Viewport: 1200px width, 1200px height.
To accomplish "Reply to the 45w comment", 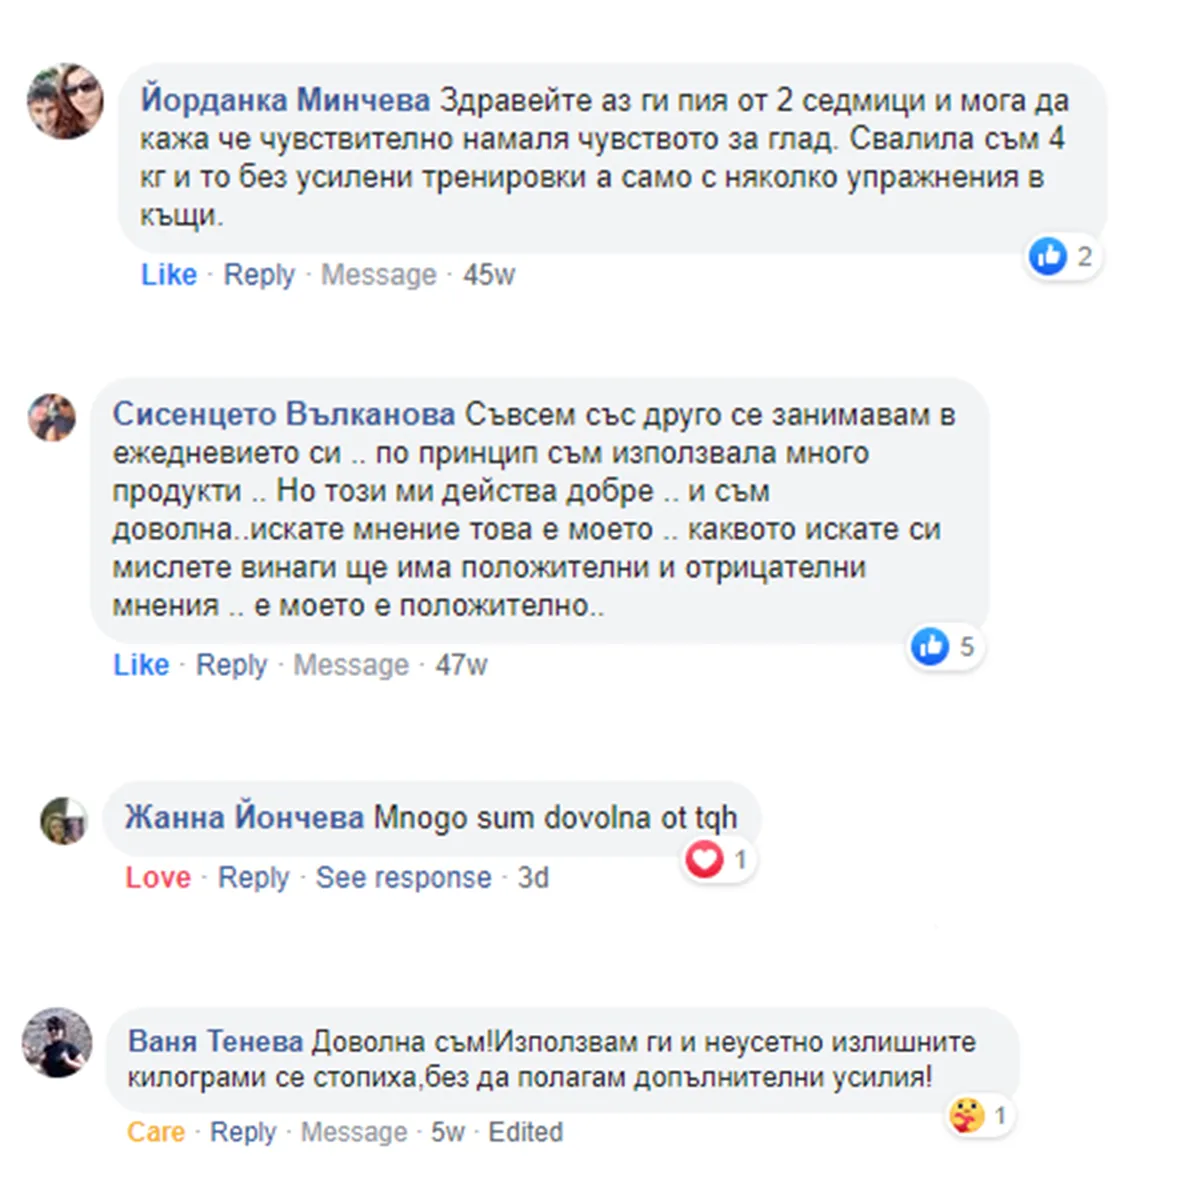I will click(259, 274).
